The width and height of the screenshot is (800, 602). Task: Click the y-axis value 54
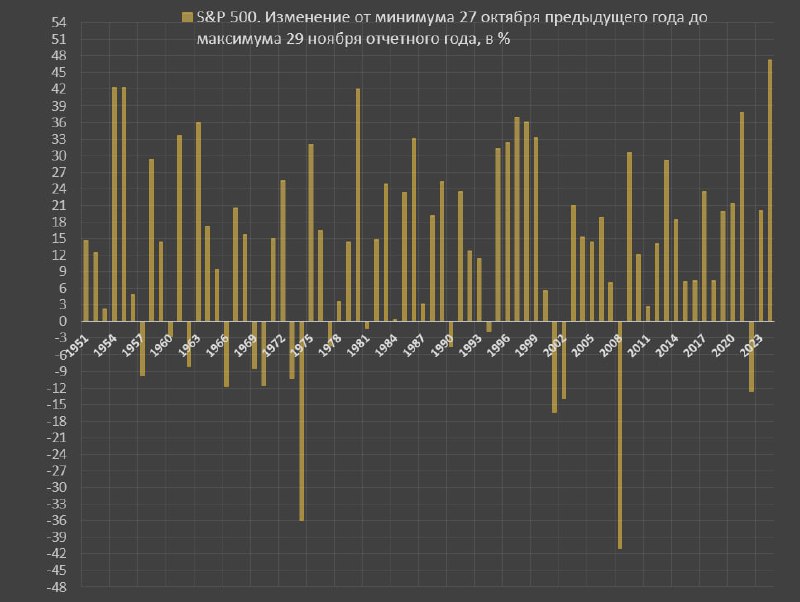pos(59,22)
